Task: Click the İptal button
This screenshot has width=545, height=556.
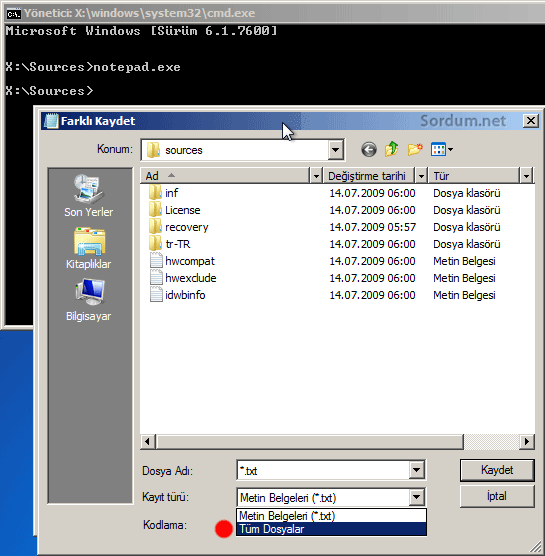Action: 497,496
